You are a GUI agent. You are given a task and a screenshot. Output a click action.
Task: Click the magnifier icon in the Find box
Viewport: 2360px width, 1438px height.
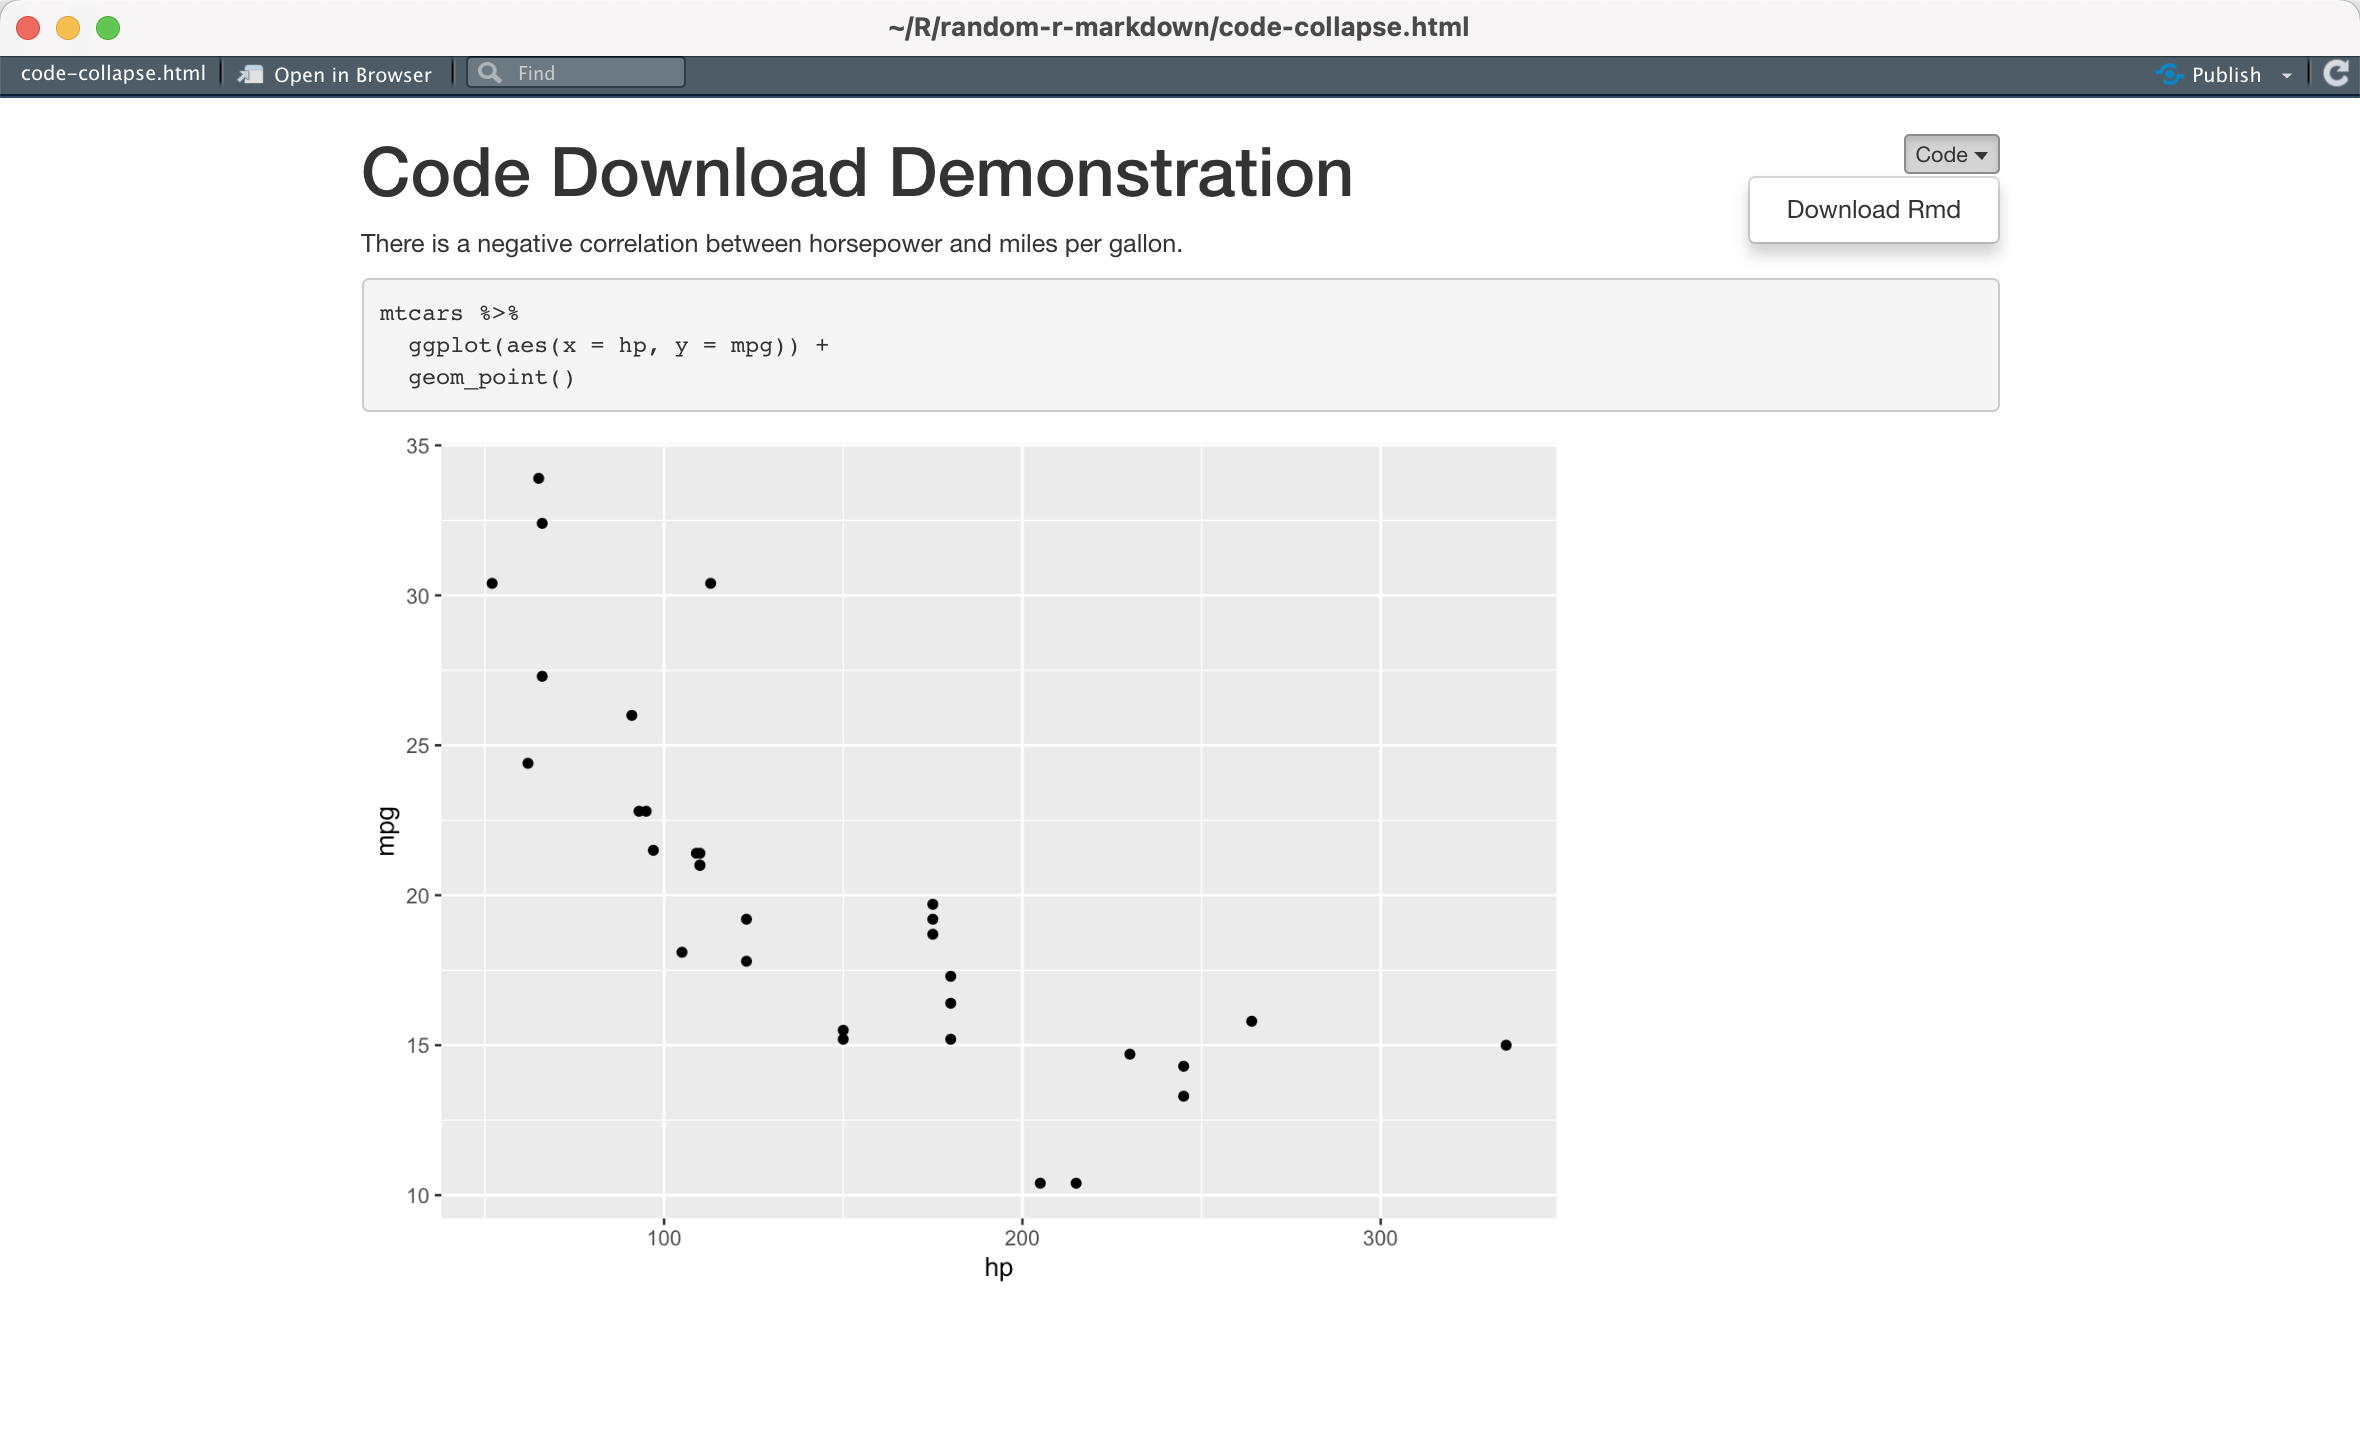coord(490,72)
